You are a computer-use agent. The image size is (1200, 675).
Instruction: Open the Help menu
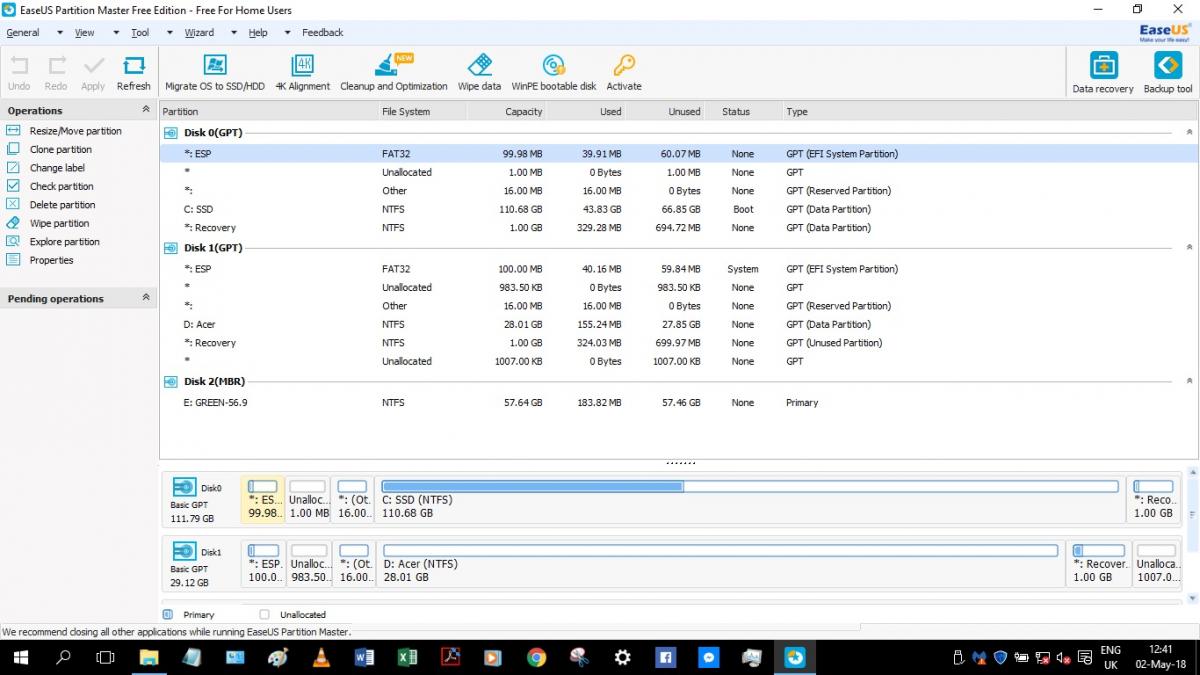pyautogui.click(x=258, y=32)
